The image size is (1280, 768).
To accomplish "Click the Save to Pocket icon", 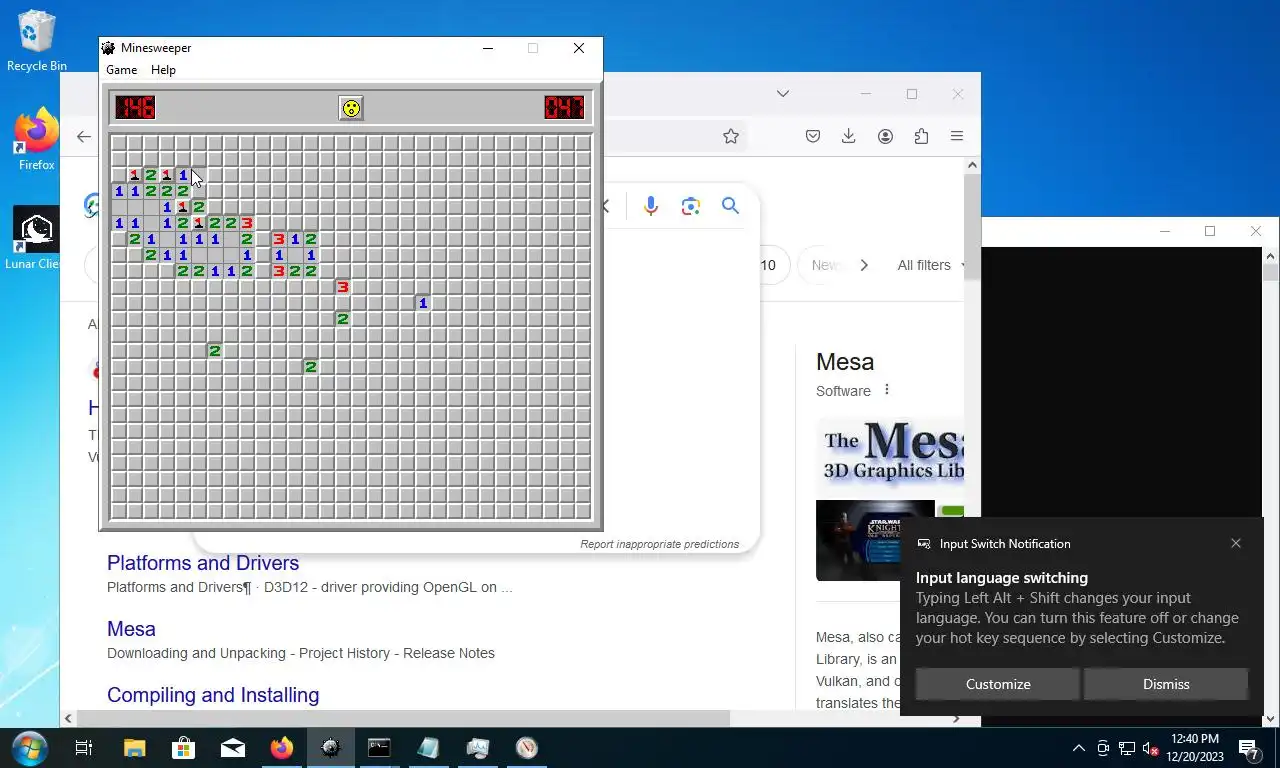I will (813, 136).
